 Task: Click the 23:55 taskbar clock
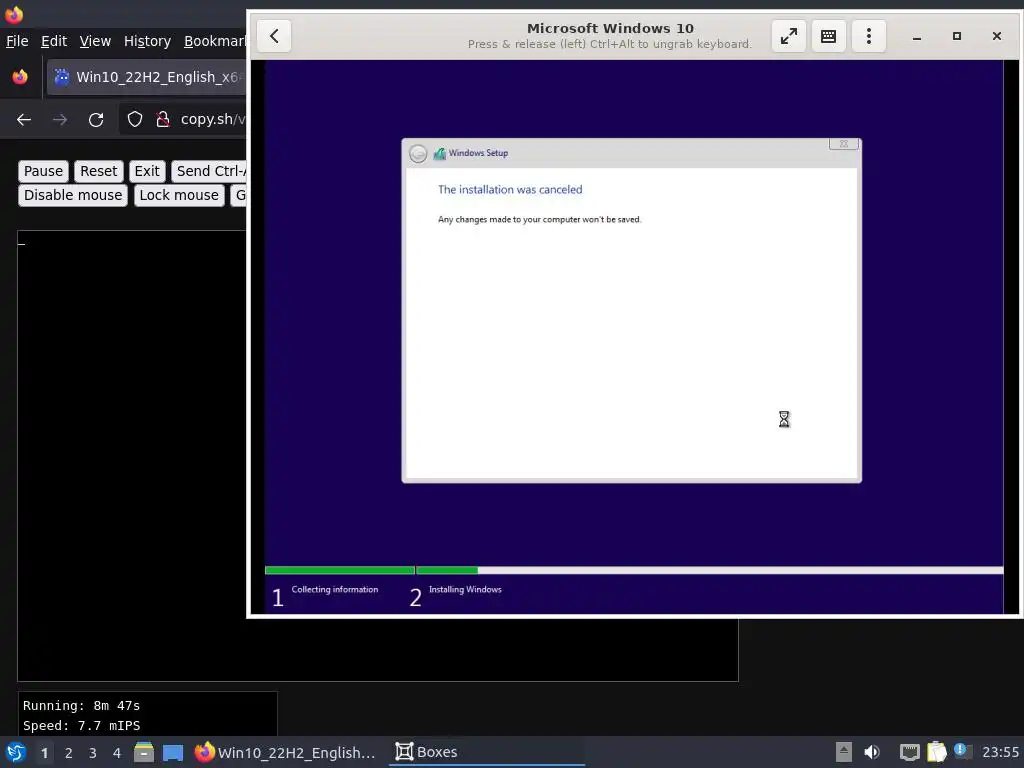tap(1000, 752)
